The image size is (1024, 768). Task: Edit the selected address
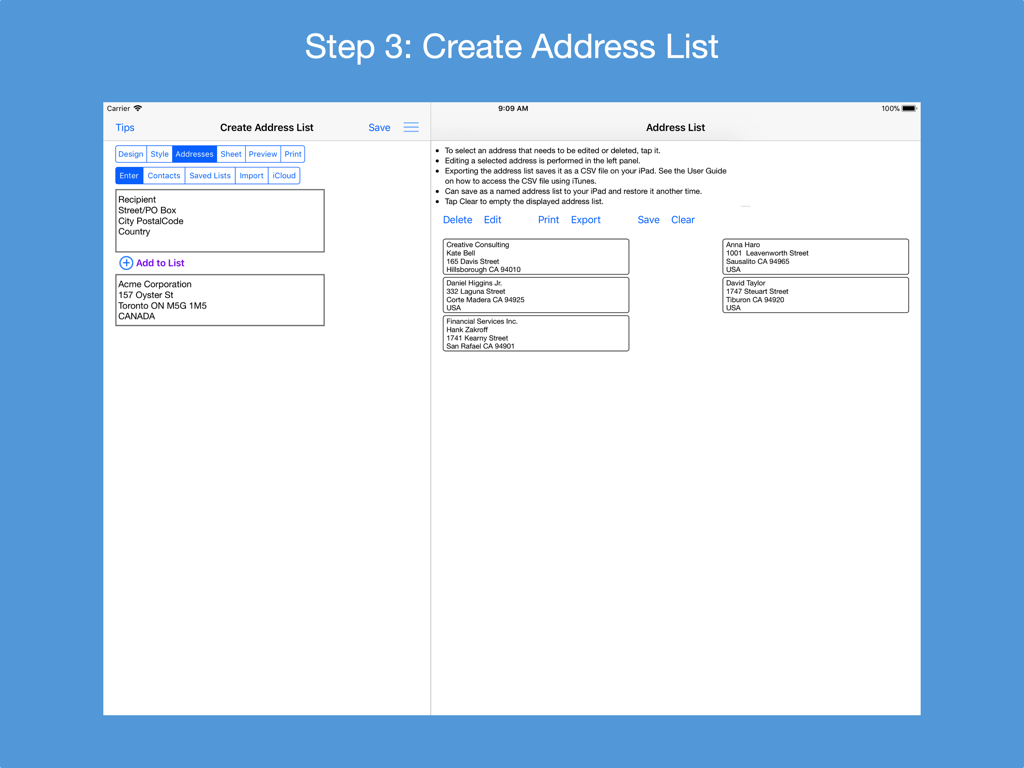coord(492,219)
